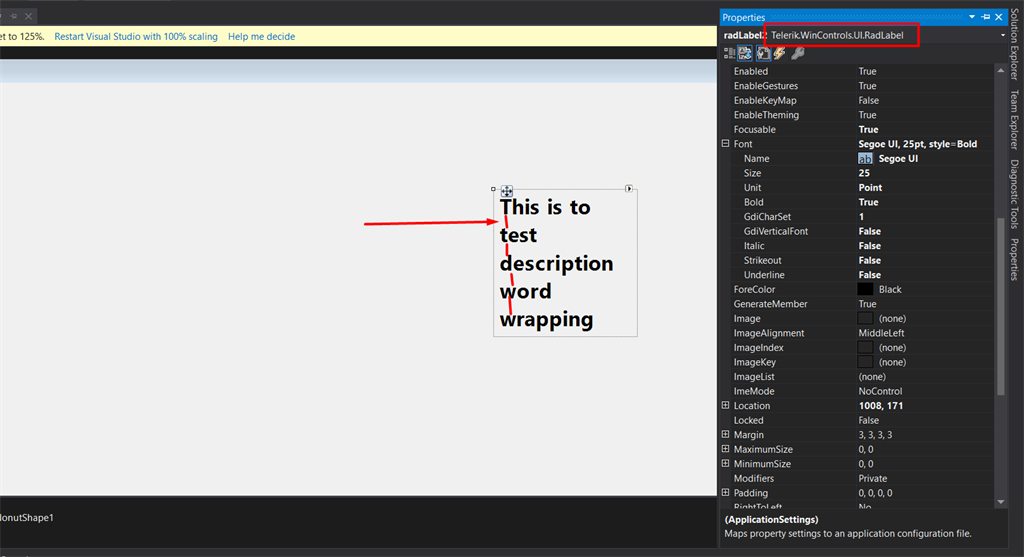Click the Bold value True
Screen dimensions: 1024x557
pos(868,202)
